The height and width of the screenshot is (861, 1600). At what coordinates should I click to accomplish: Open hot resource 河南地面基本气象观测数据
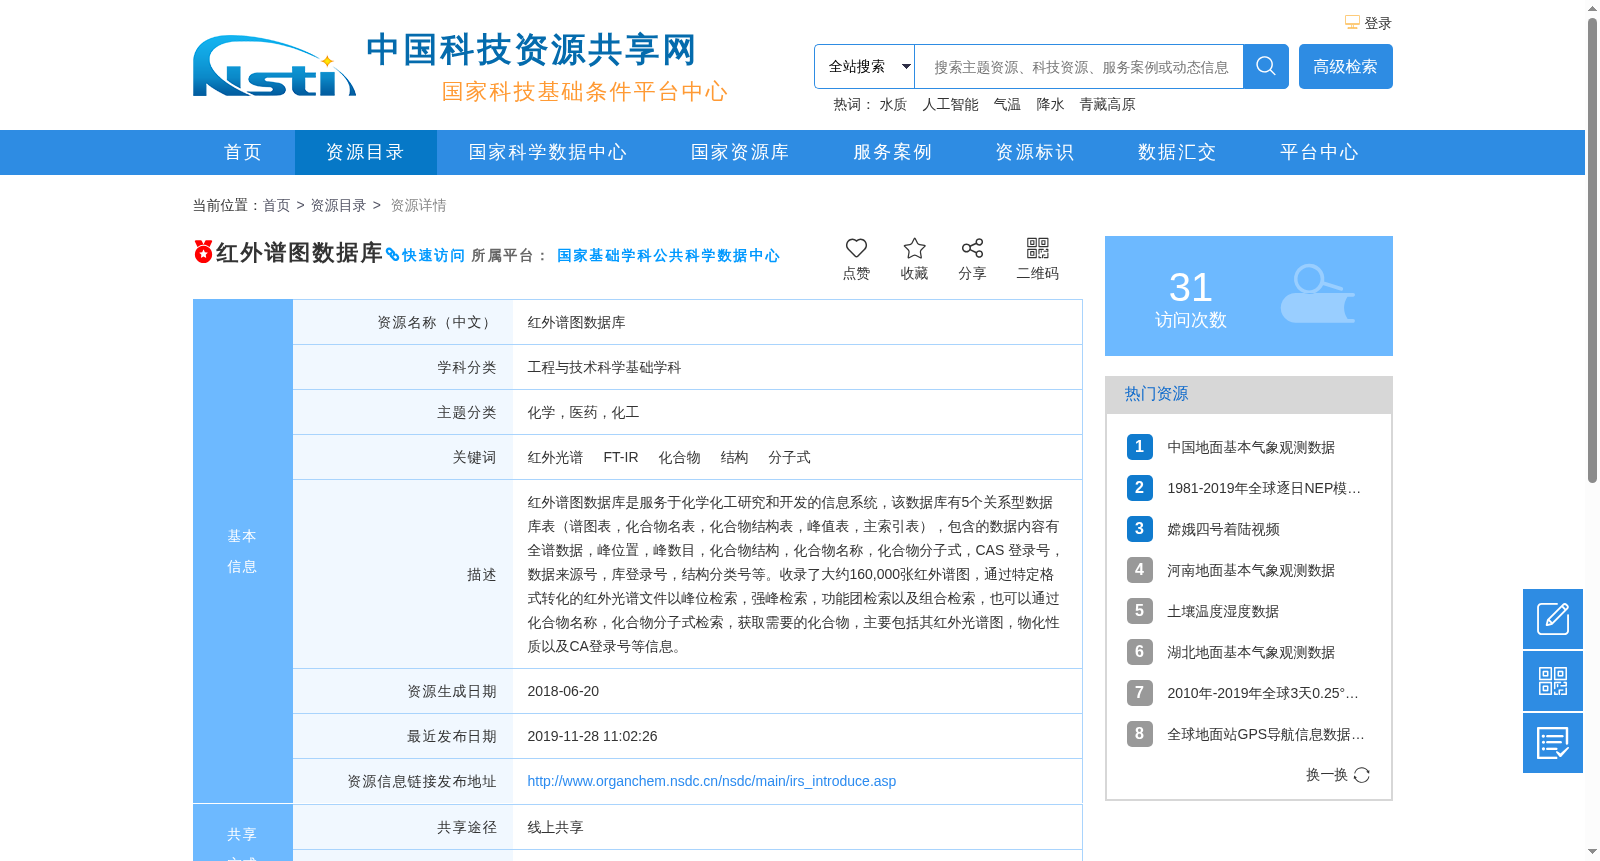[x=1251, y=570]
